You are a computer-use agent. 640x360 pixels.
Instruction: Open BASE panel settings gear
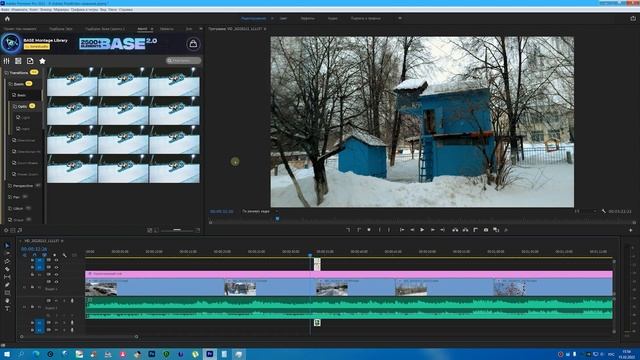(x=6, y=230)
